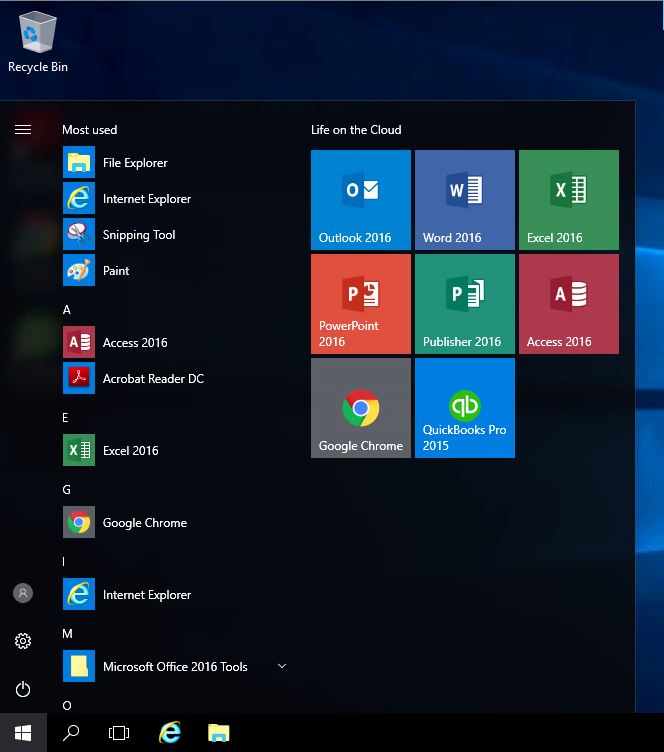This screenshot has height=752, width=664.
Task: Click the Most used heading
Action: 90,130
